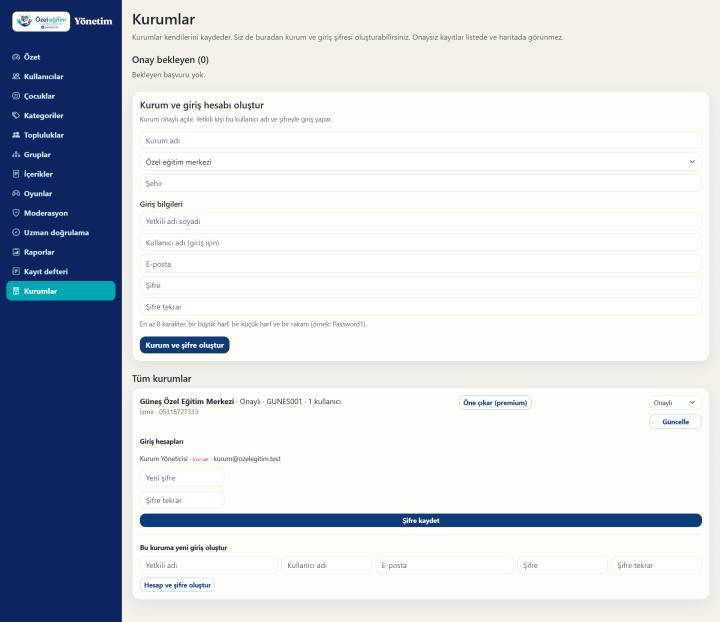Screen dimensions: 720x622
Task: Click the Kurumlar building icon
Action: pyautogui.click(x=16, y=291)
